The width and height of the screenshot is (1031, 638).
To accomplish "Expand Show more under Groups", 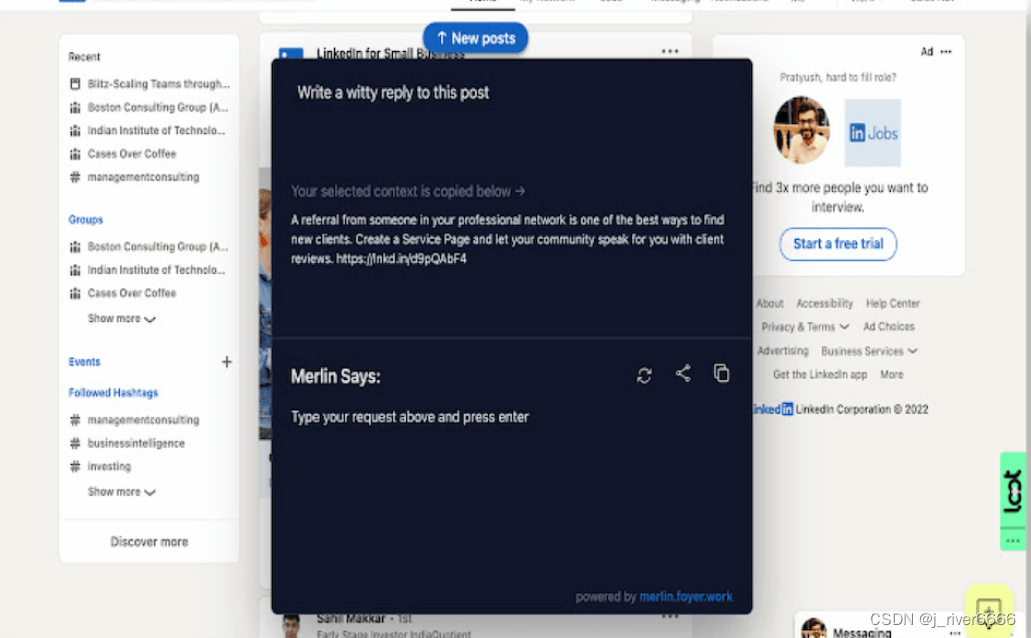I will coord(121,318).
